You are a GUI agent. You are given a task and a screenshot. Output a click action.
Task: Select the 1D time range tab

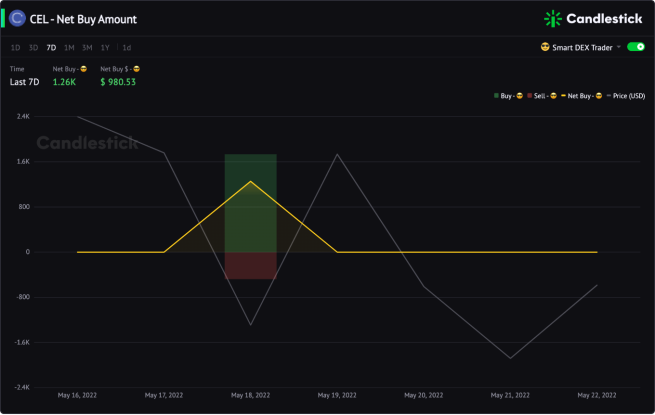[15, 48]
